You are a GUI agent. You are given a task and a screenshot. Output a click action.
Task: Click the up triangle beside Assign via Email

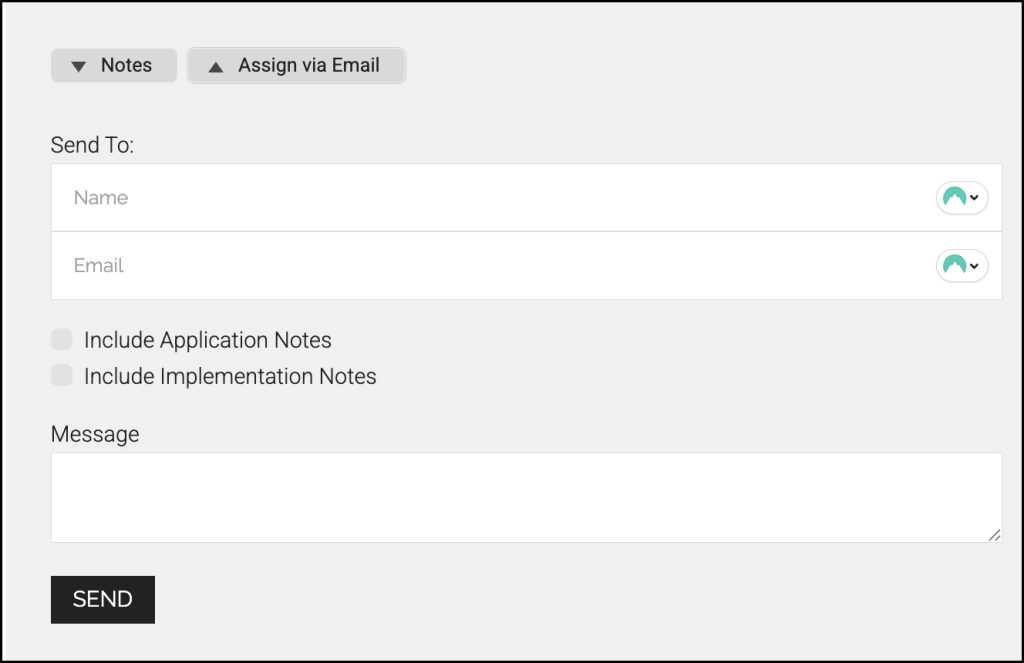tap(215, 67)
